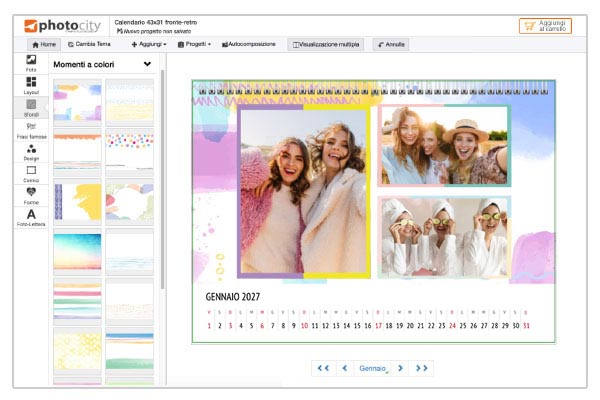
Task: Expand the Momenti a colori theme dropdown
Action: pyautogui.click(x=147, y=64)
